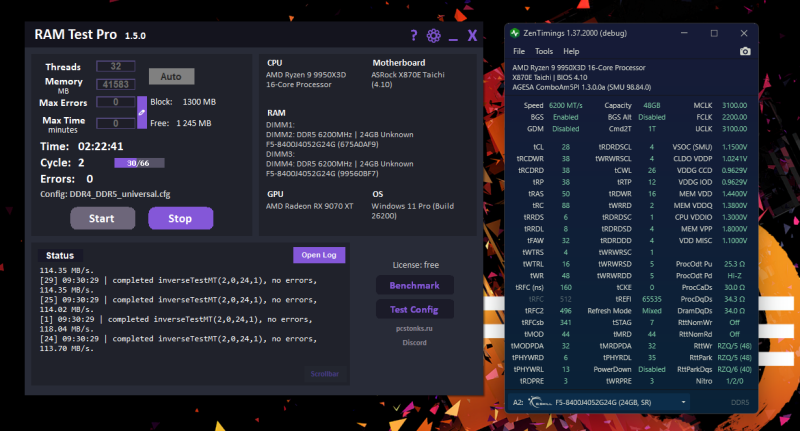Click the tRFC (ns) value 160

(x=566, y=288)
